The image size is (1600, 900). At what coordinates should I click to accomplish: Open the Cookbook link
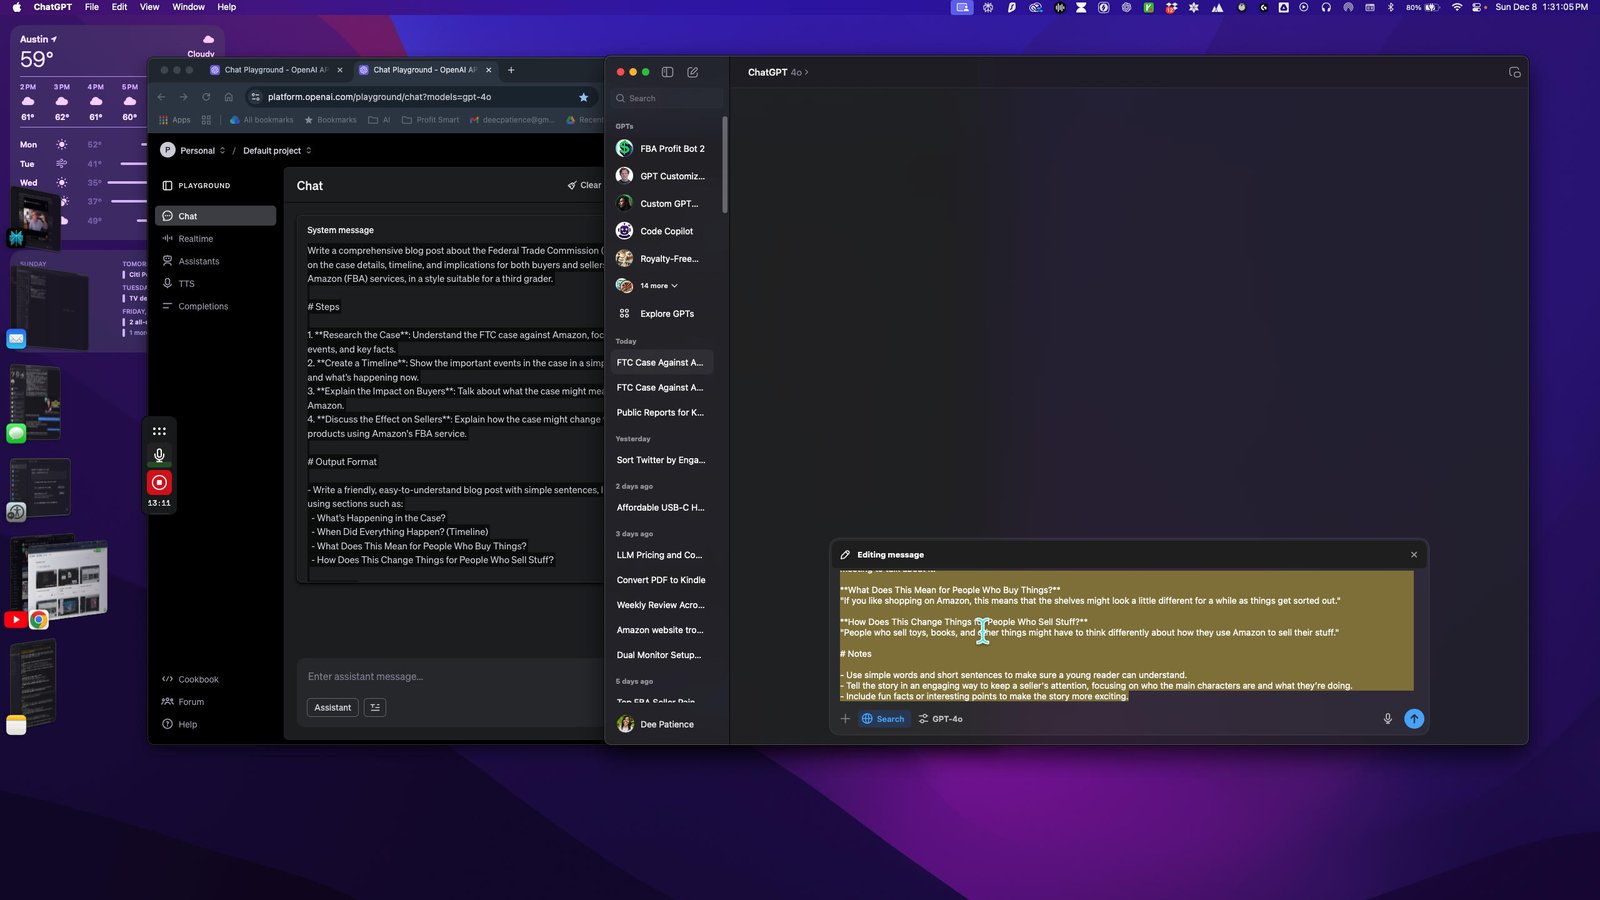[198, 680]
